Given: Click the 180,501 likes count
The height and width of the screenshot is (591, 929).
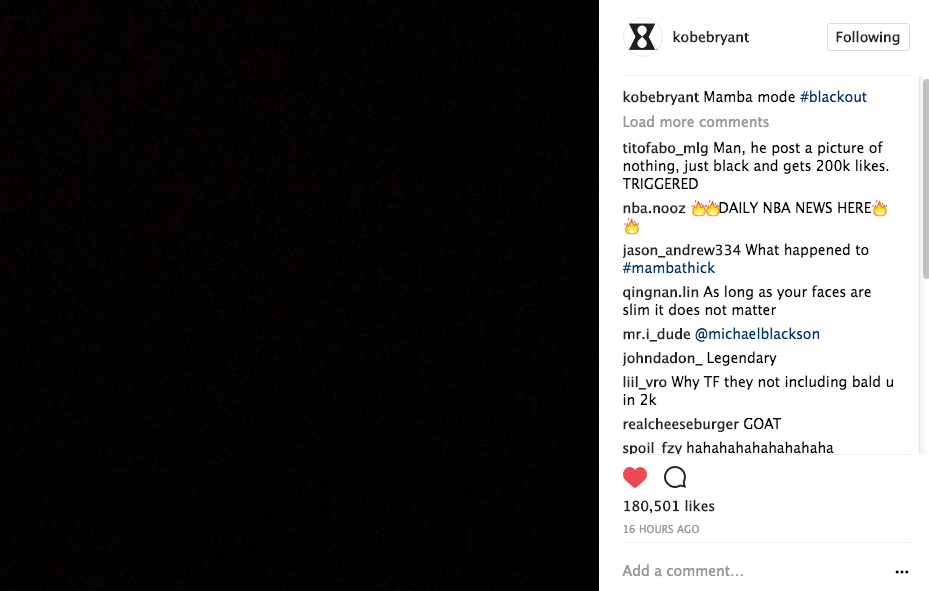Looking at the screenshot, I should point(669,506).
